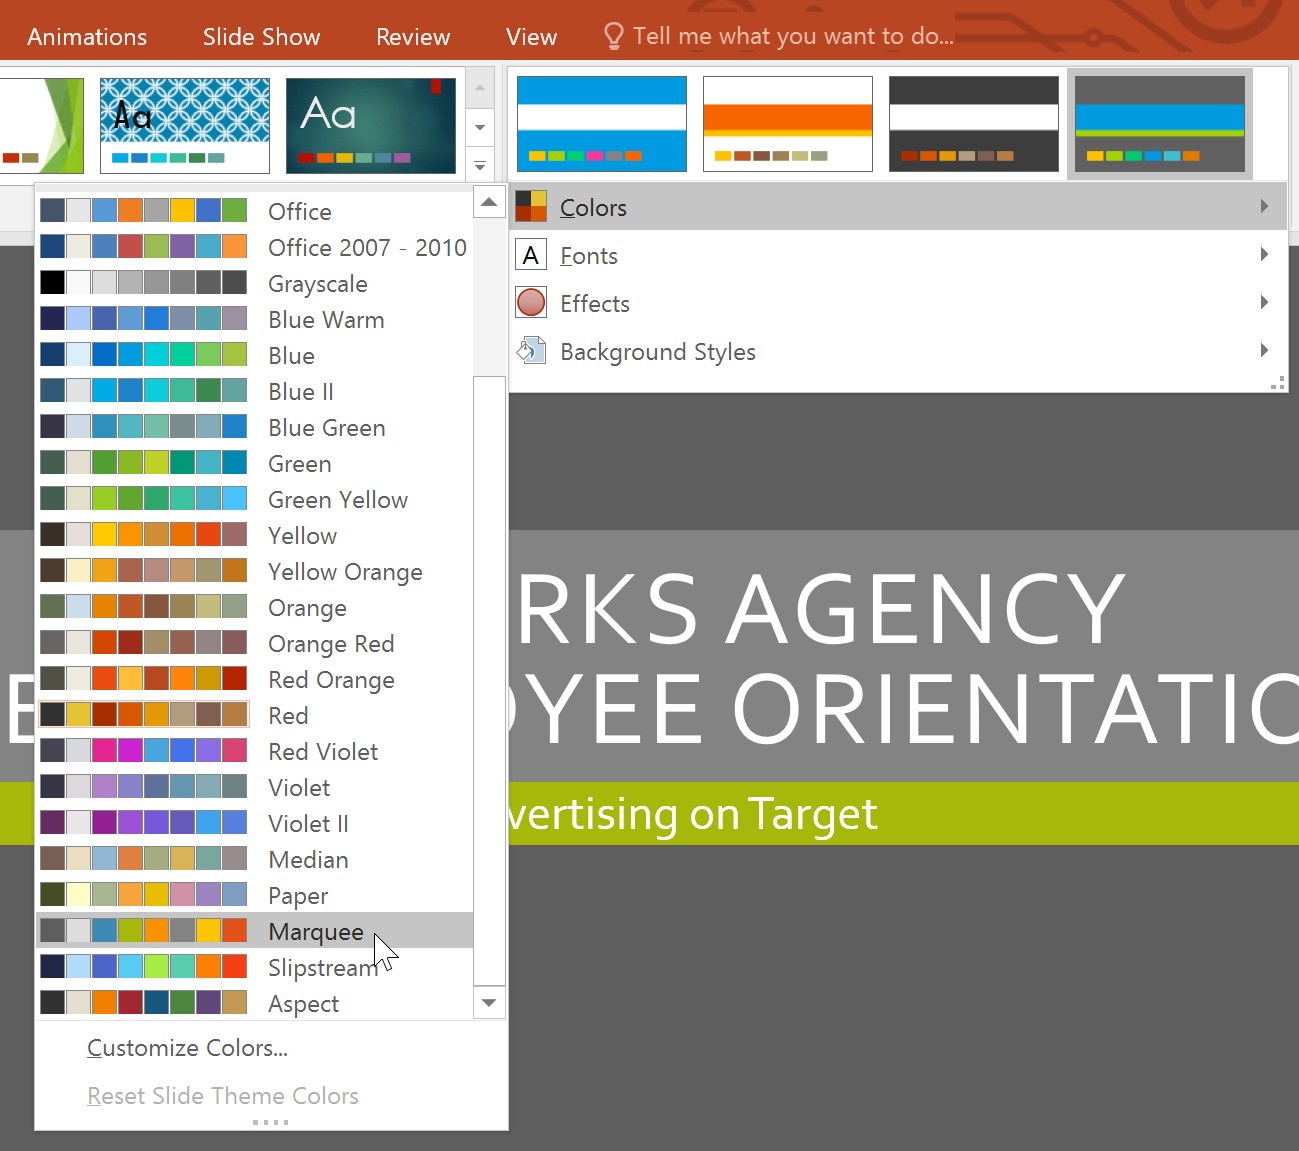
Task: Expand the Fonts submenu
Action: pyautogui.click(x=1263, y=254)
